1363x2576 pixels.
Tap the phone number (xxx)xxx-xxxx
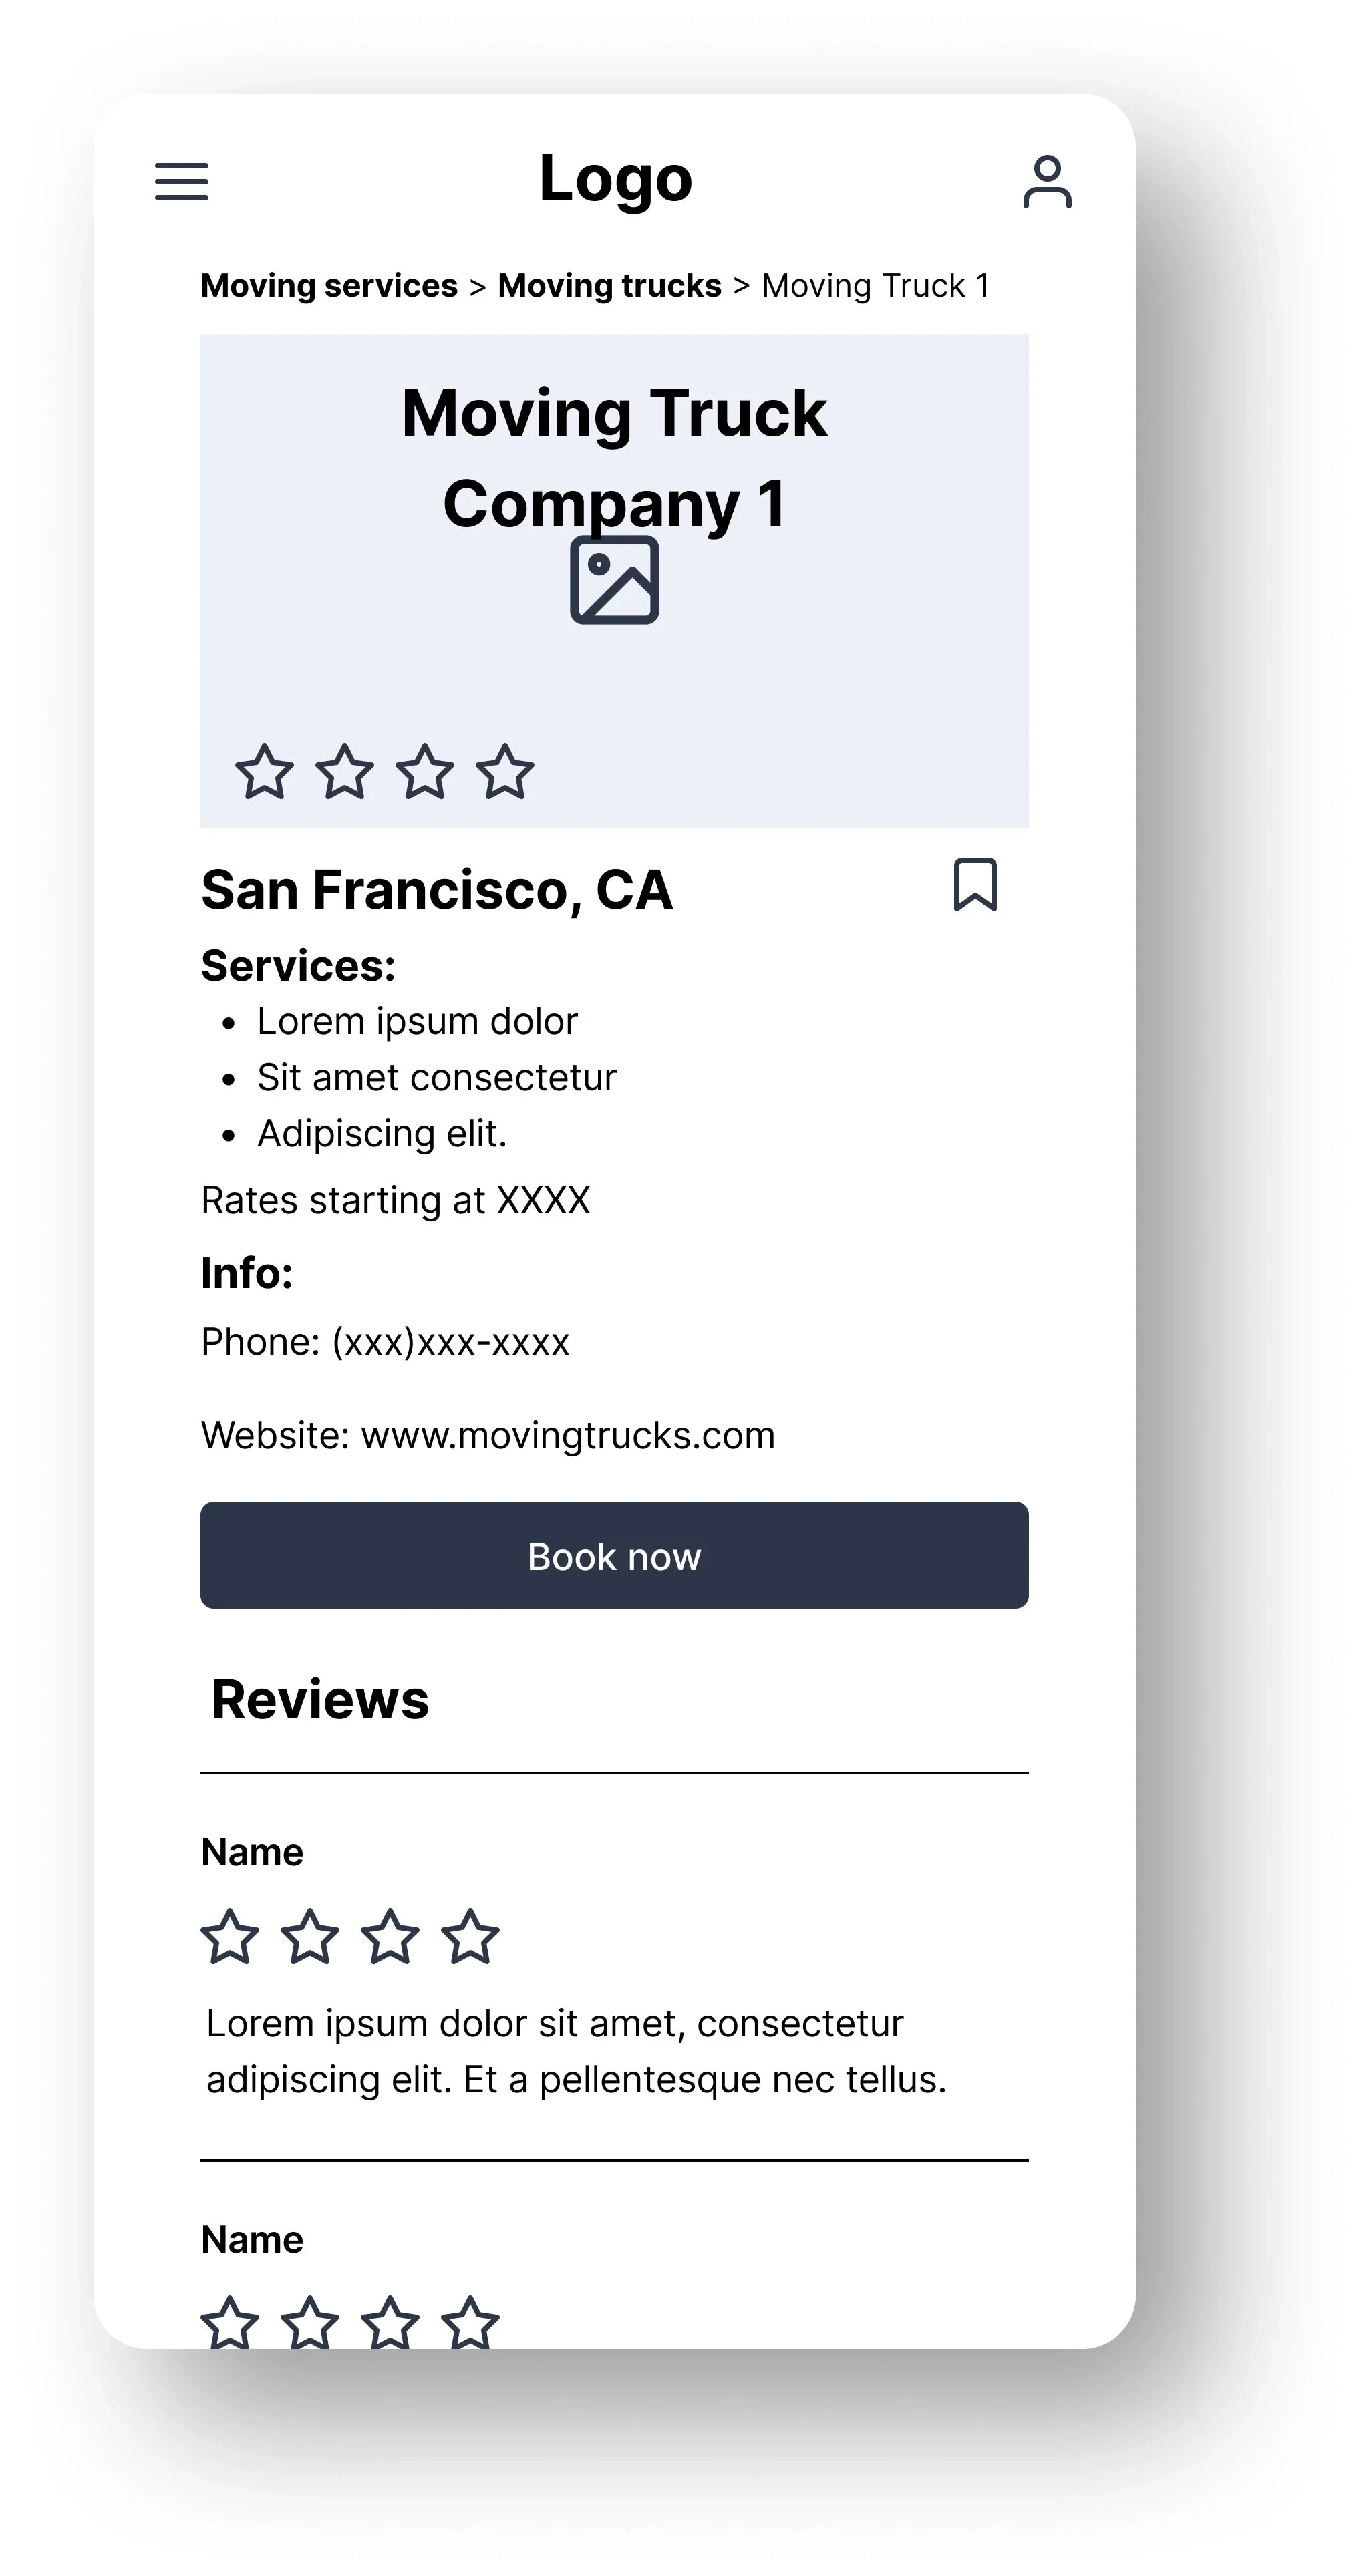coord(450,1342)
